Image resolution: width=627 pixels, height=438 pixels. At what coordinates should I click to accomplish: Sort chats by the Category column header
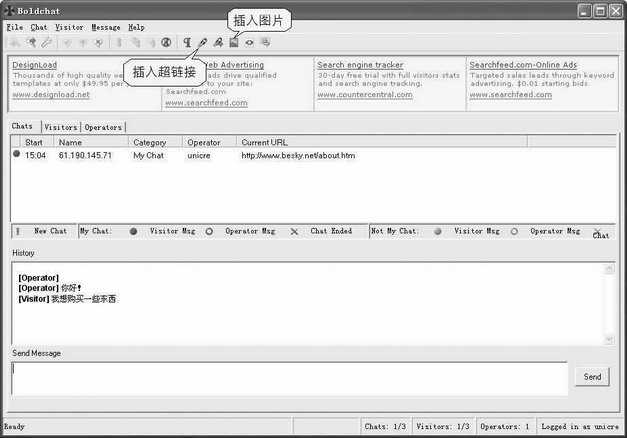[x=150, y=142]
